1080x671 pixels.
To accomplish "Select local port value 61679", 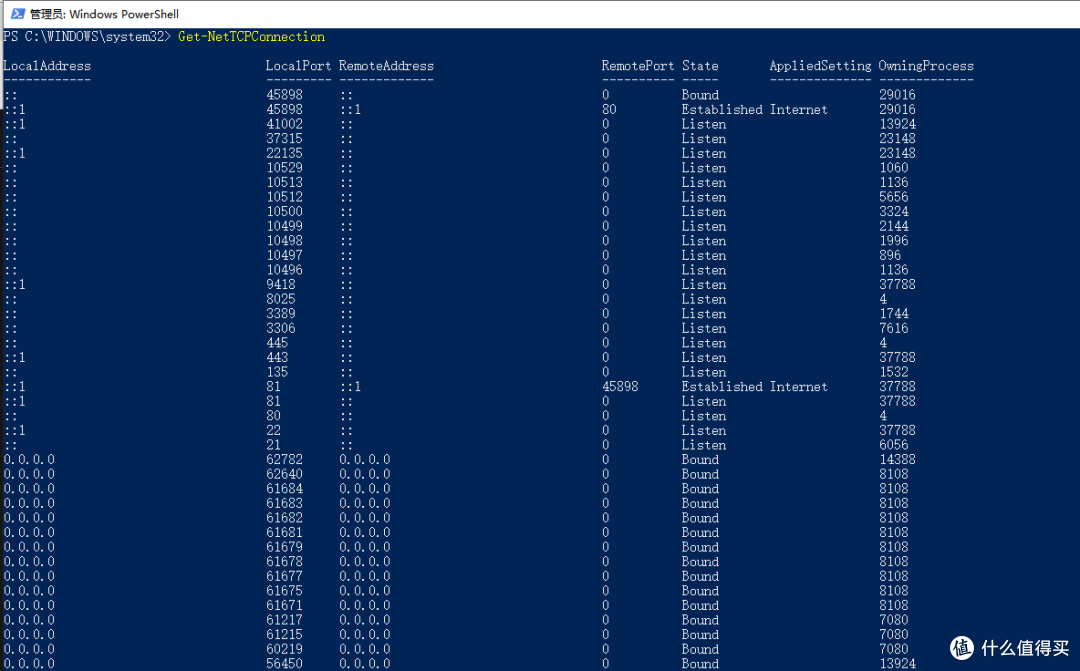I will point(284,547).
